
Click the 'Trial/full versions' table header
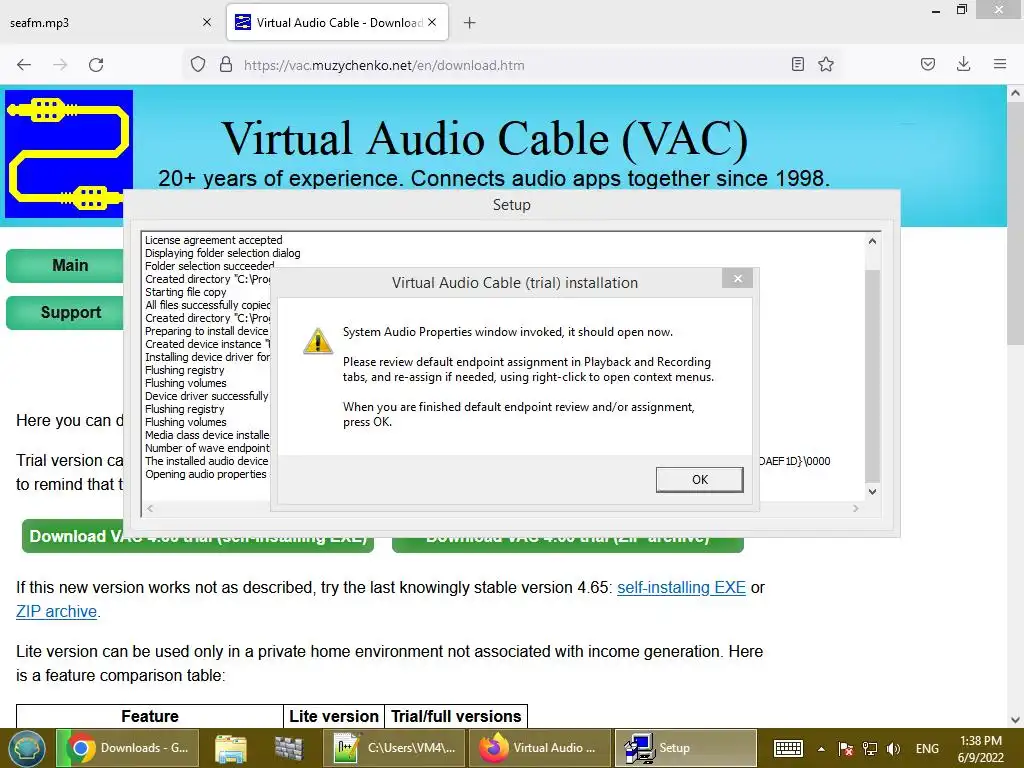[x=456, y=716]
